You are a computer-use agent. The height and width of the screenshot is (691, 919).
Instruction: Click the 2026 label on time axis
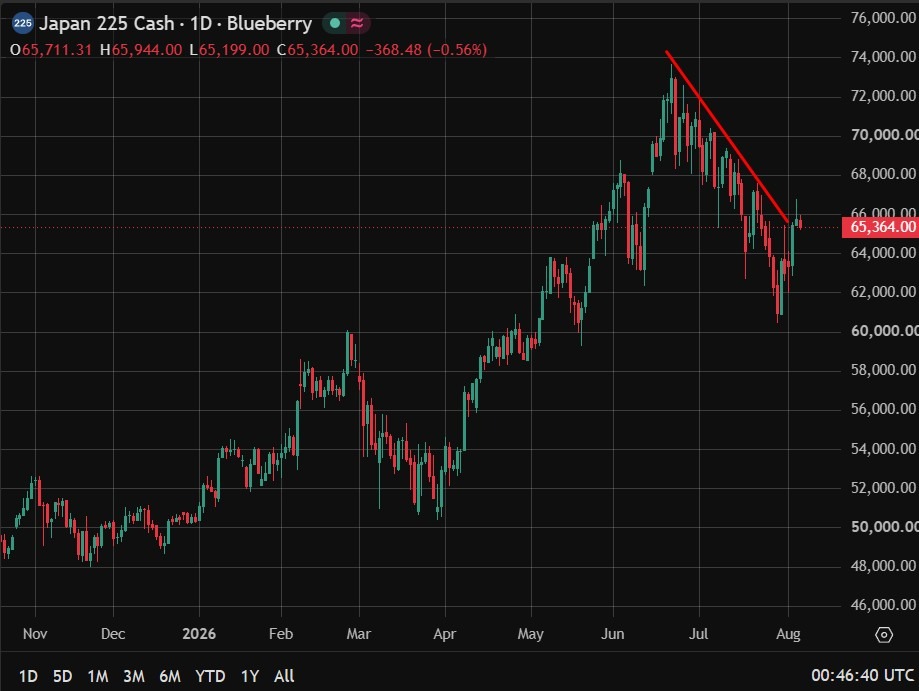pos(199,634)
